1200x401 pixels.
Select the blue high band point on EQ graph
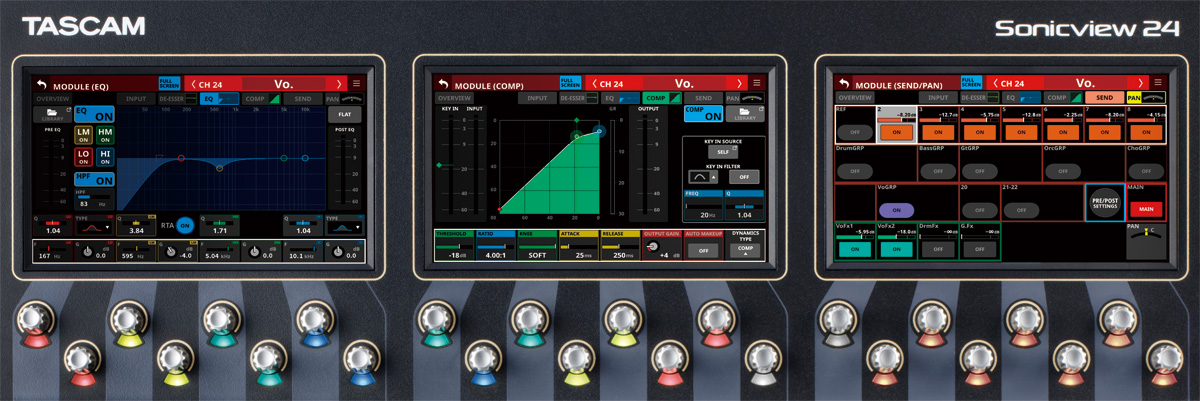tap(304, 158)
